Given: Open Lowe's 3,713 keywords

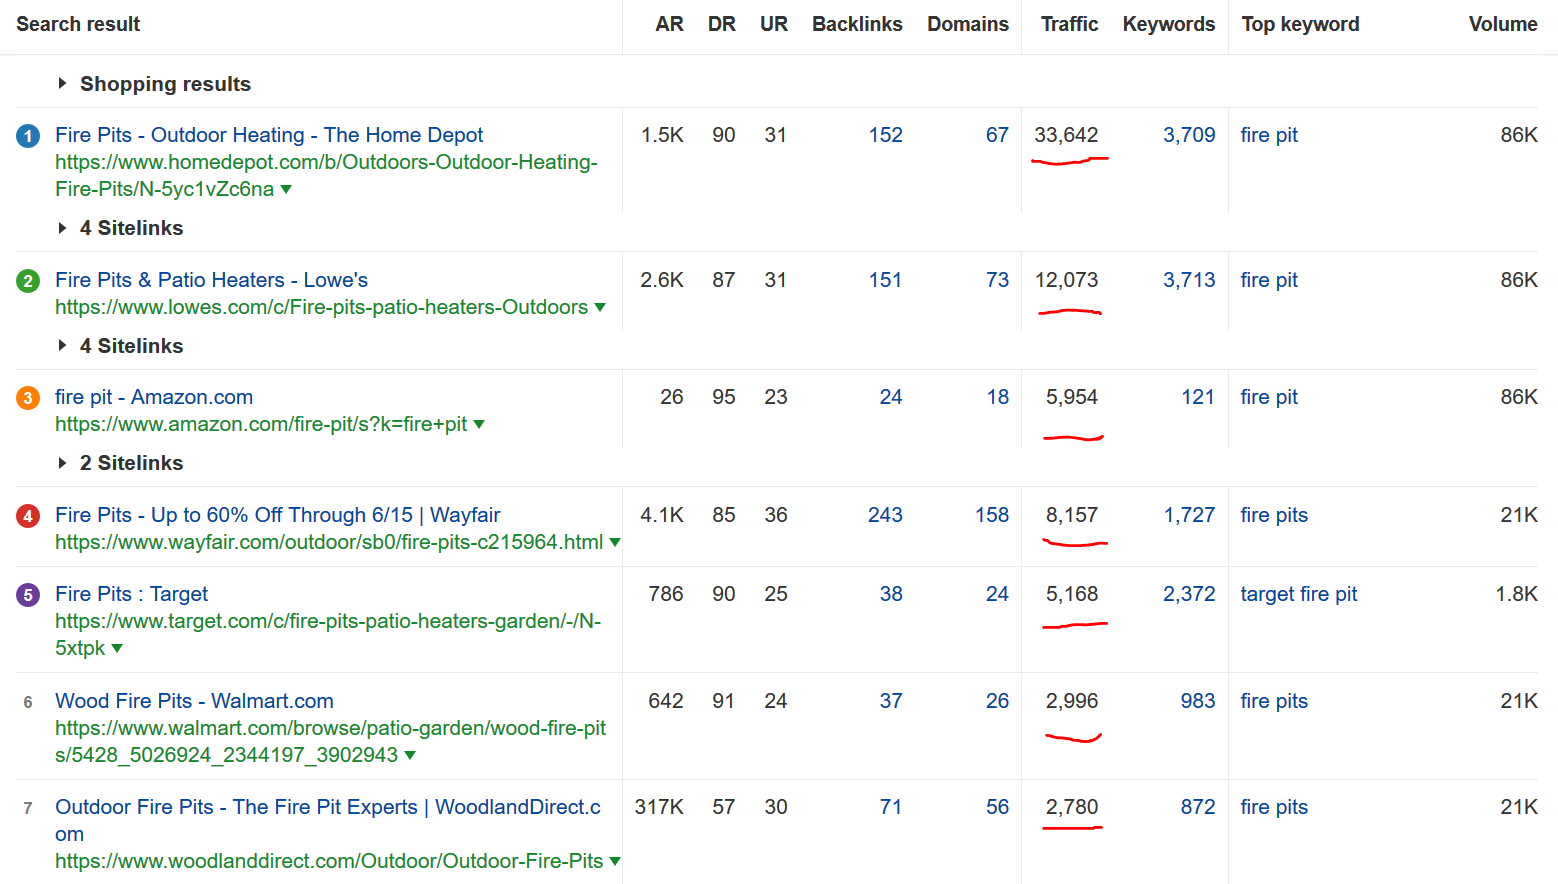Looking at the screenshot, I should (x=1189, y=280).
